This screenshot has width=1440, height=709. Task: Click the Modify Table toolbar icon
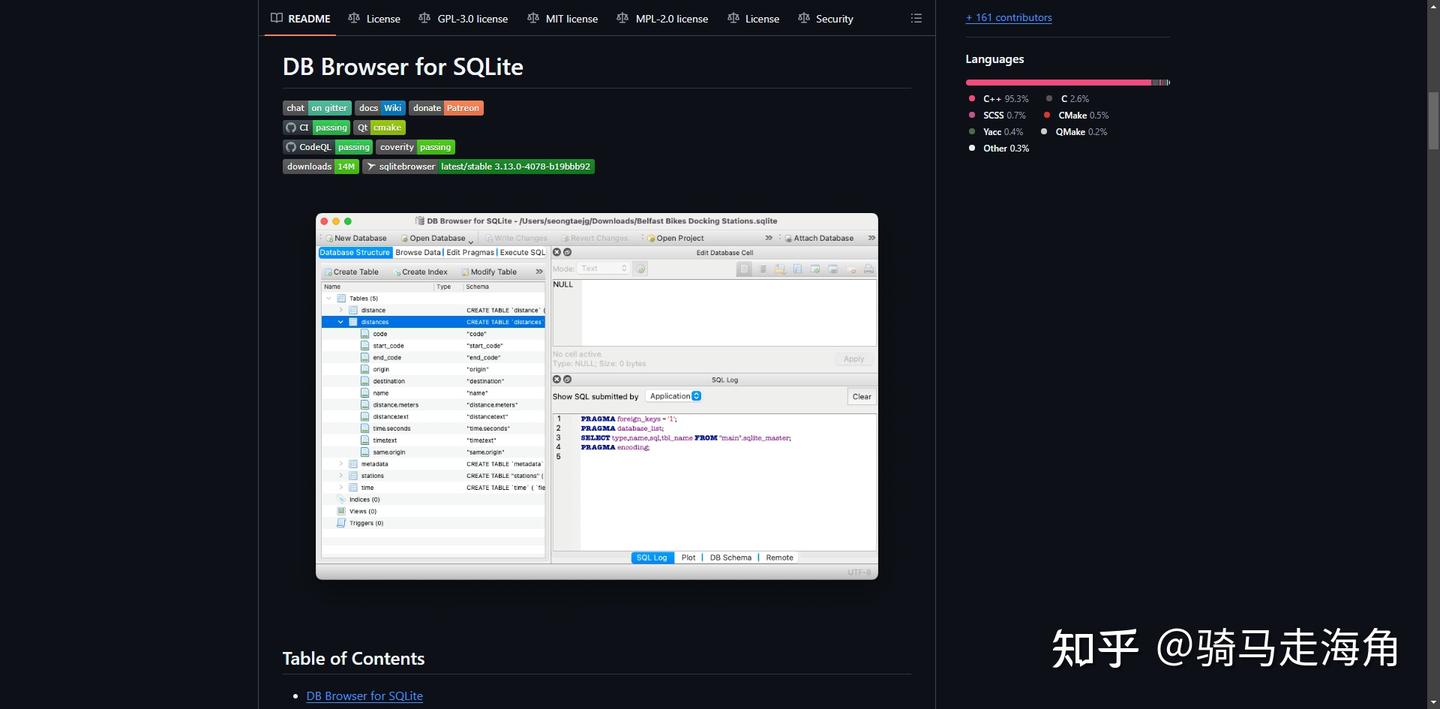[465, 272]
